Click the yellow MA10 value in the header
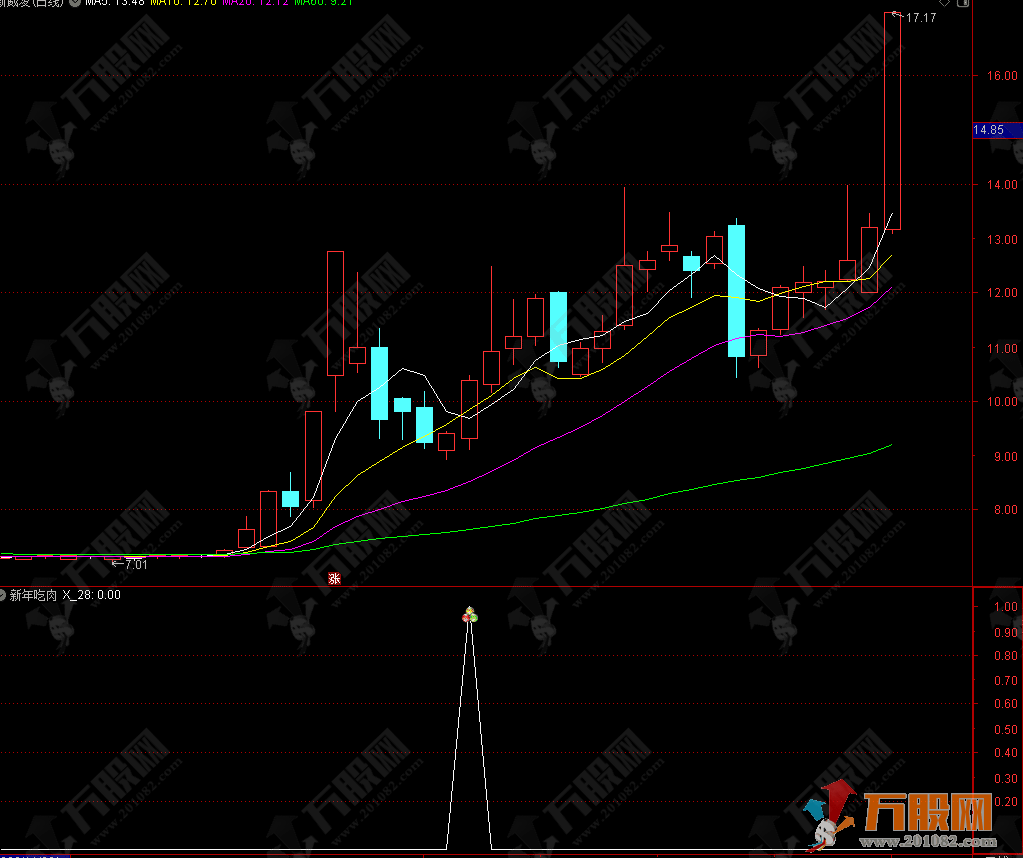 click(183, 3)
